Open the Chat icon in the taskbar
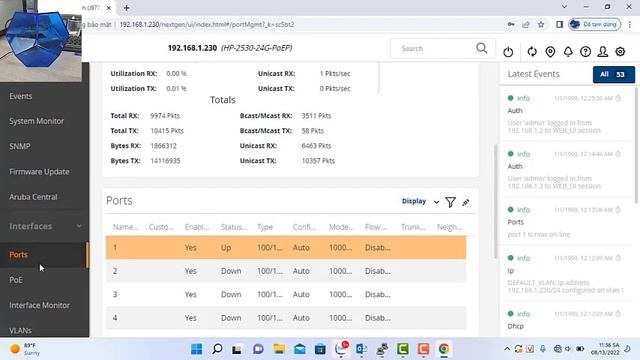This screenshot has height=360, width=640. (x=258, y=349)
